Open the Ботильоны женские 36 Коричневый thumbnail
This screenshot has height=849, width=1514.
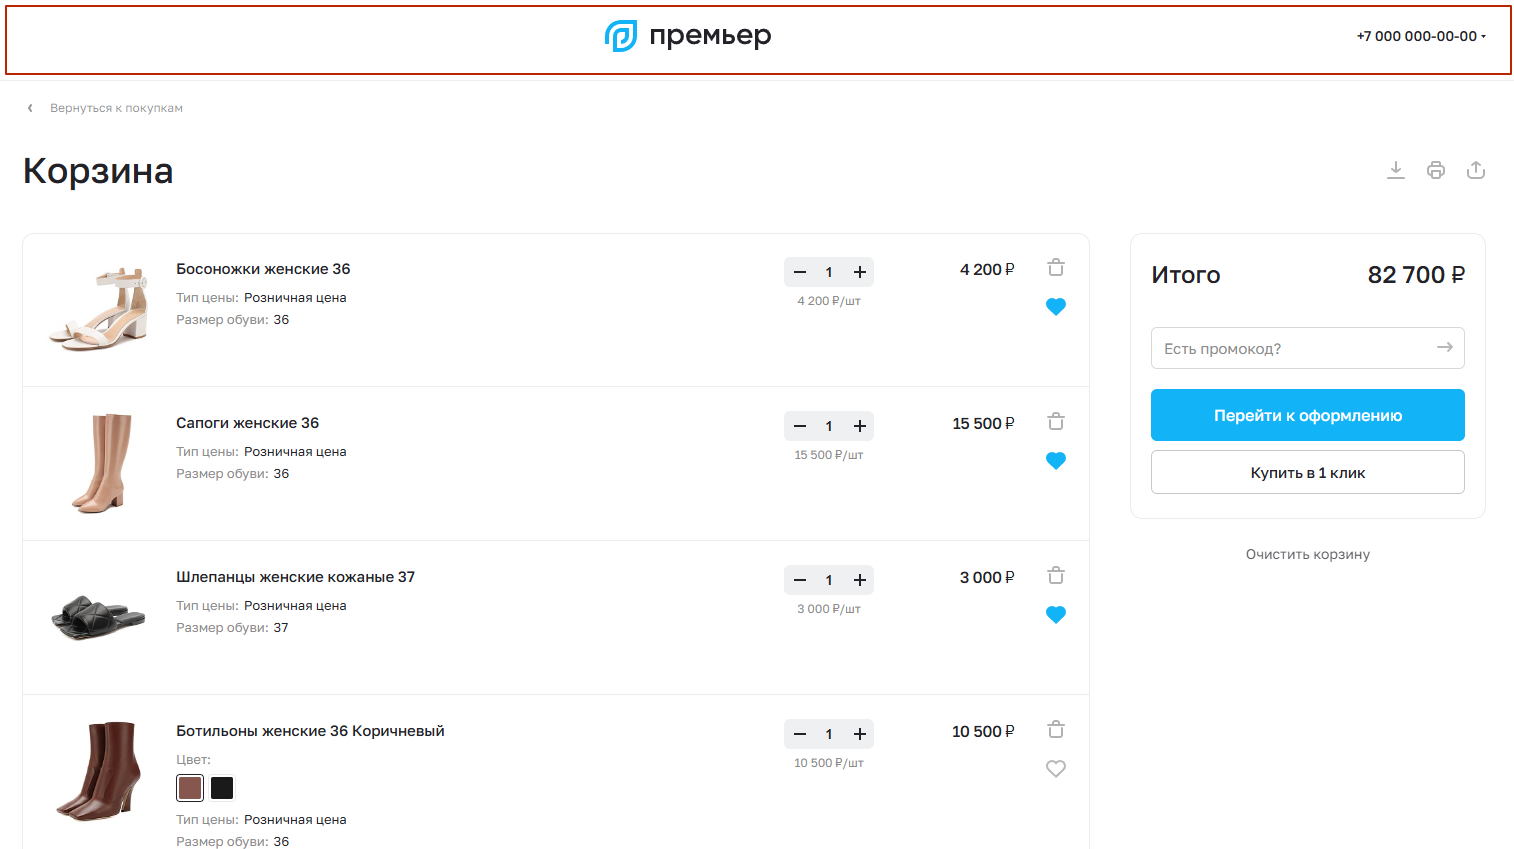[99, 771]
